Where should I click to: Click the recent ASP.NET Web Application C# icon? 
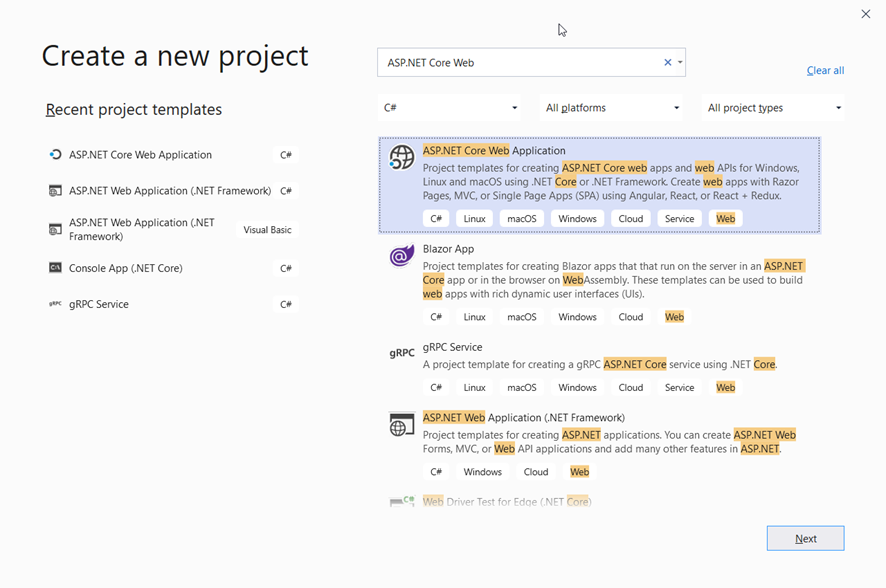click(x=55, y=191)
